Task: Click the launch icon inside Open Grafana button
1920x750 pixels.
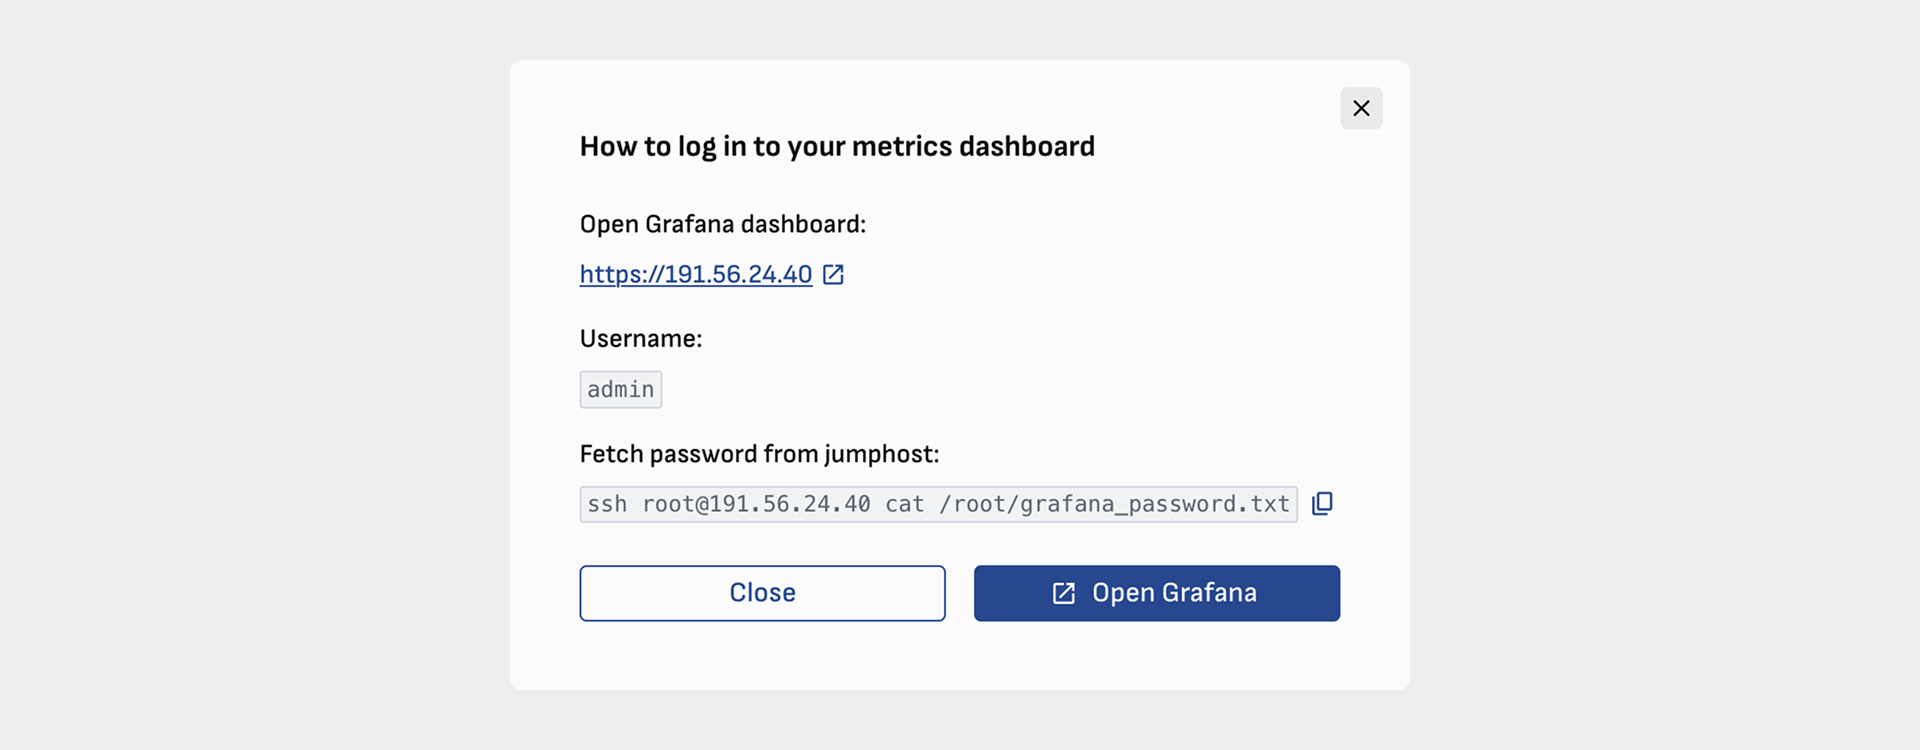Action: 1064,593
